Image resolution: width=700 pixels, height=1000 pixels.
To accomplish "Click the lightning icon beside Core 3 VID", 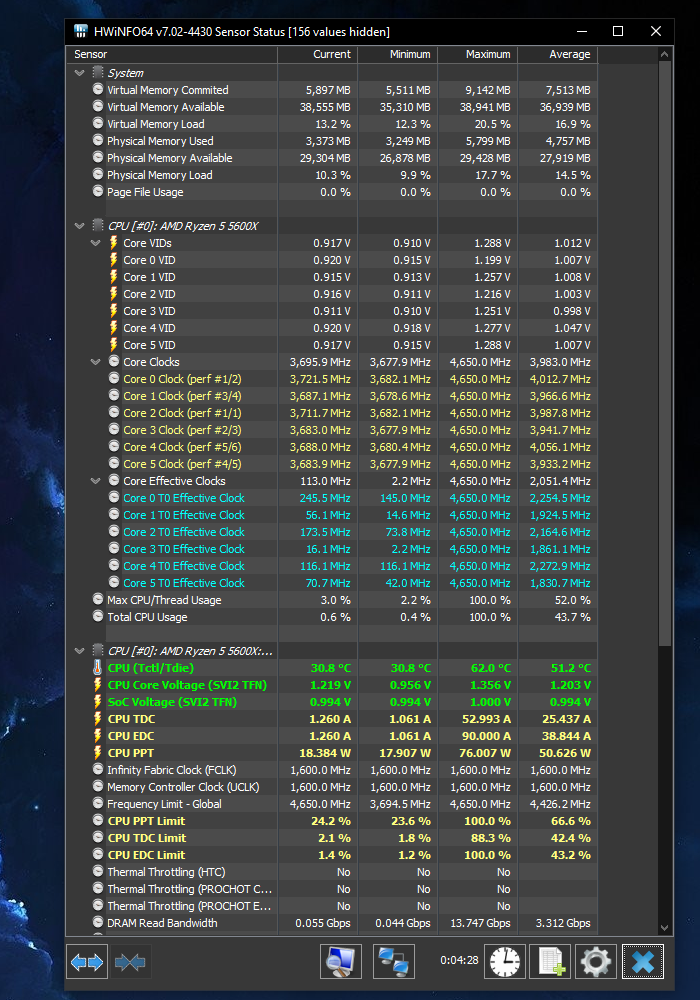I will click(x=113, y=311).
